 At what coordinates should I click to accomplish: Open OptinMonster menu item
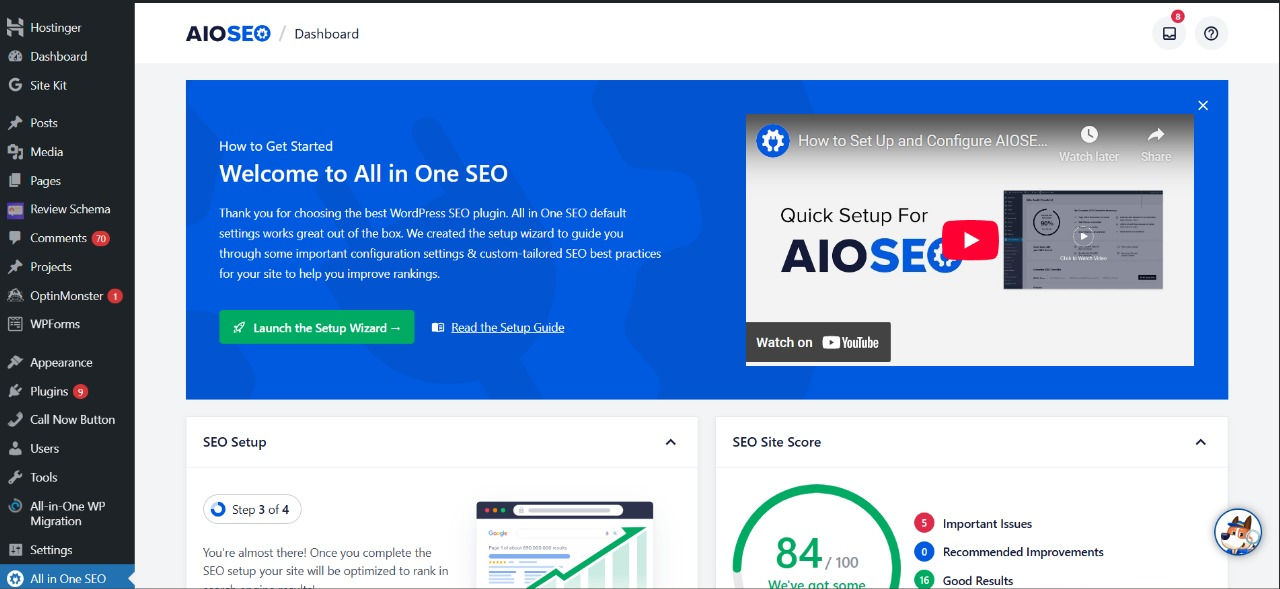[67, 296]
